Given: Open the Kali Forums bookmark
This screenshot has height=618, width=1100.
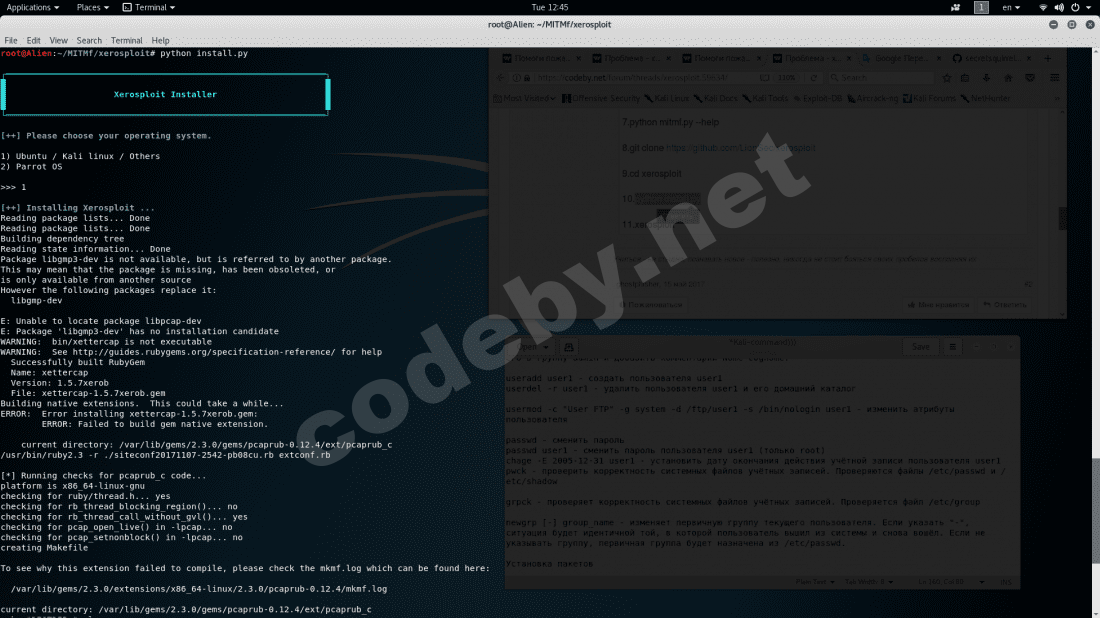Looking at the screenshot, I should point(930,98).
